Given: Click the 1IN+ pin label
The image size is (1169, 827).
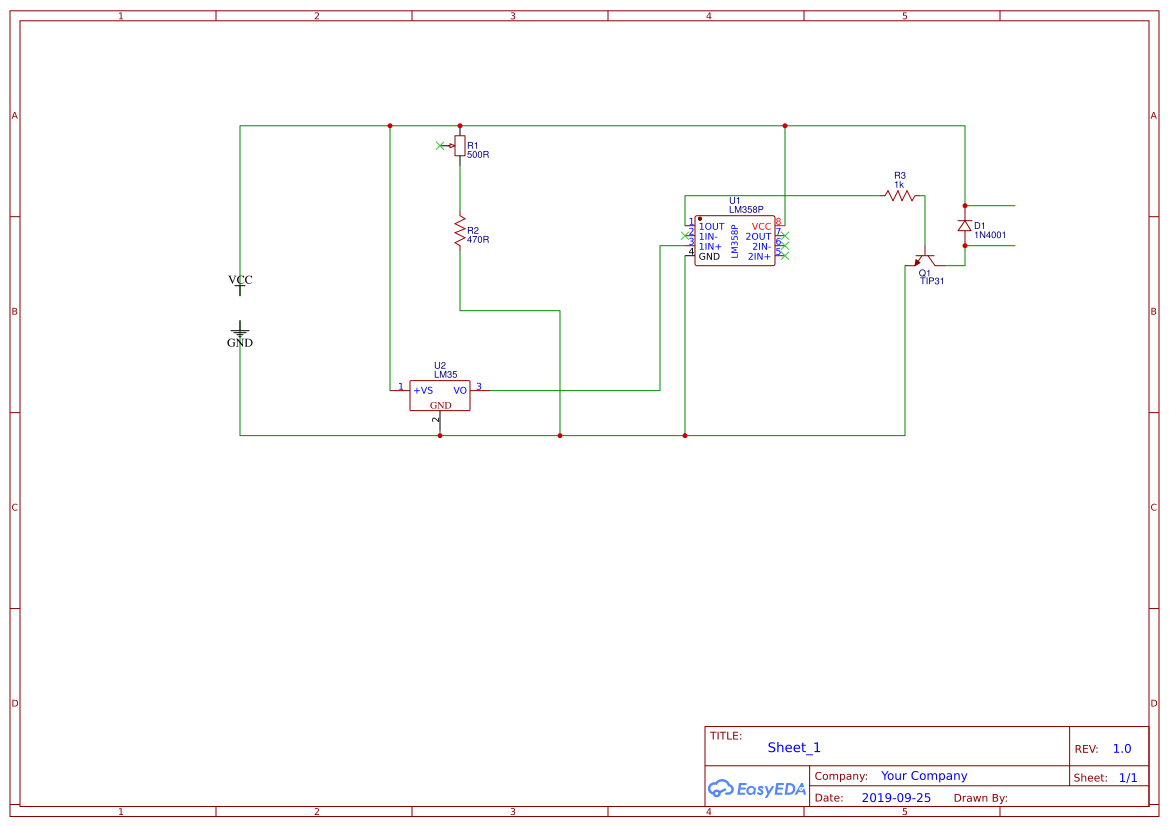Looking at the screenshot, I should pos(710,247).
